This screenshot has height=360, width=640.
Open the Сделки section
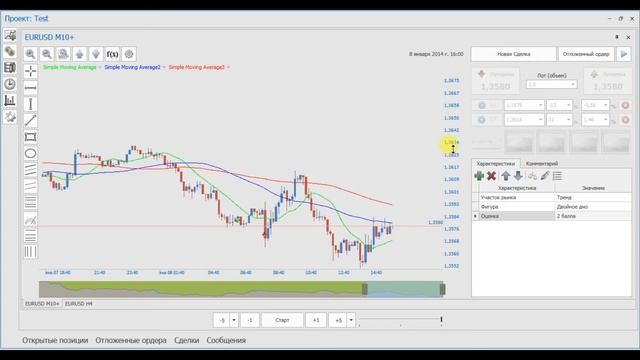pyautogui.click(x=187, y=340)
